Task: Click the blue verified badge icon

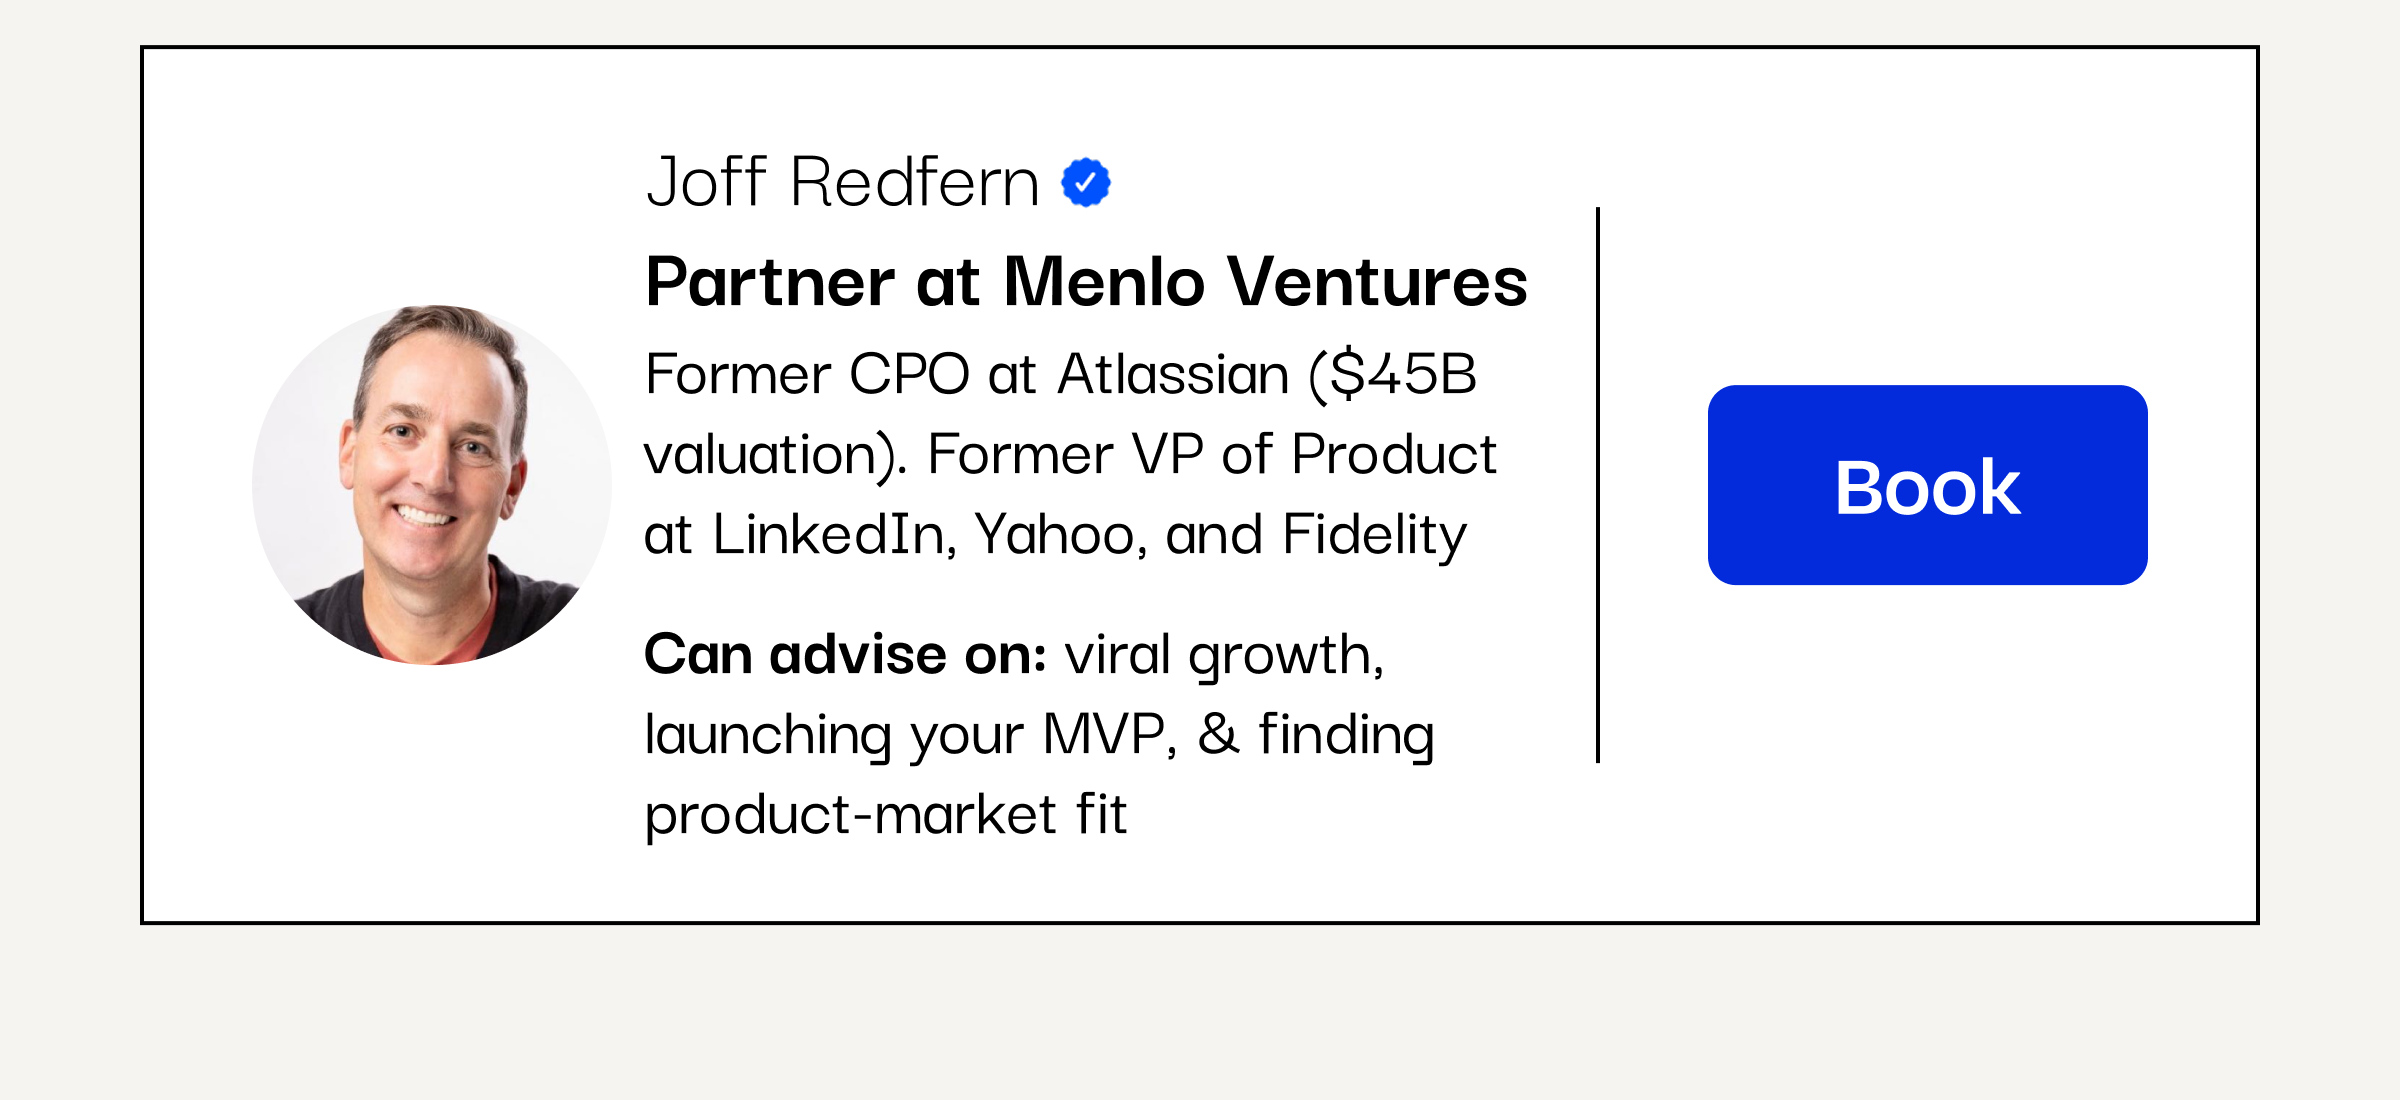Action: tap(1086, 182)
